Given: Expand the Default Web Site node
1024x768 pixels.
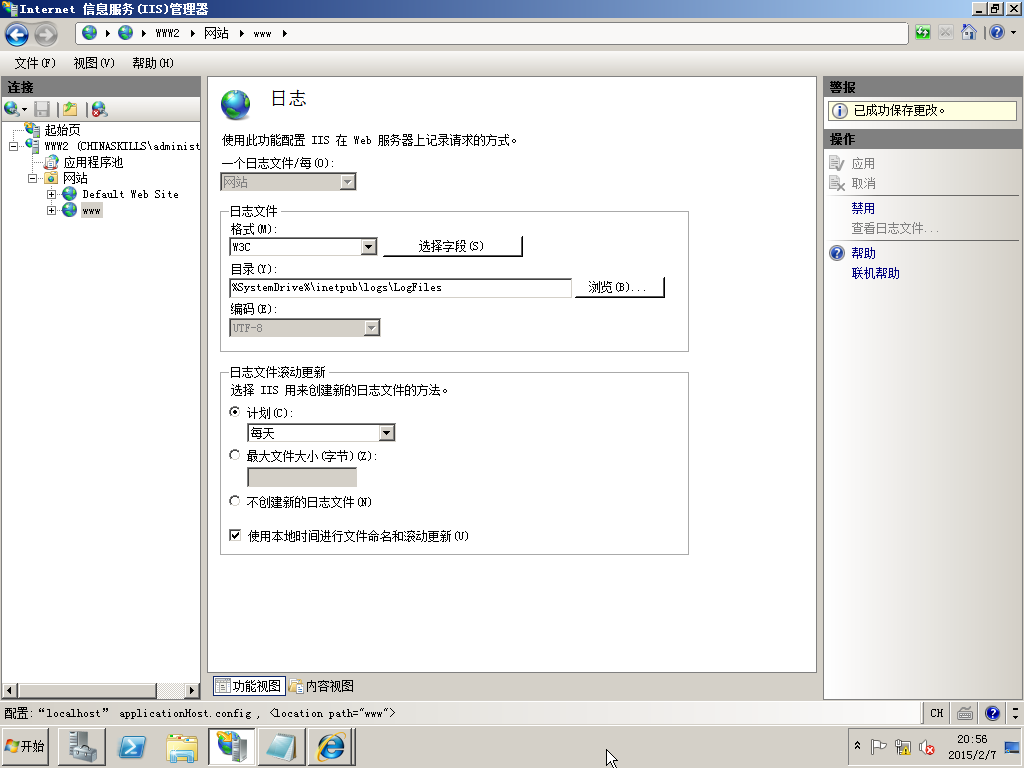Looking at the screenshot, I should tap(51, 194).
